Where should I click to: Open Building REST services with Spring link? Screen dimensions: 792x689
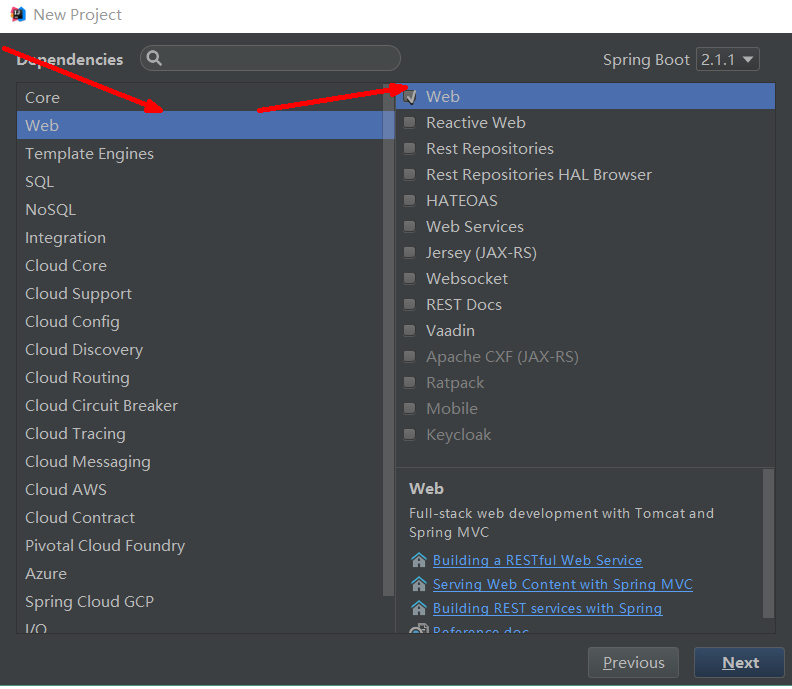click(x=548, y=608)
